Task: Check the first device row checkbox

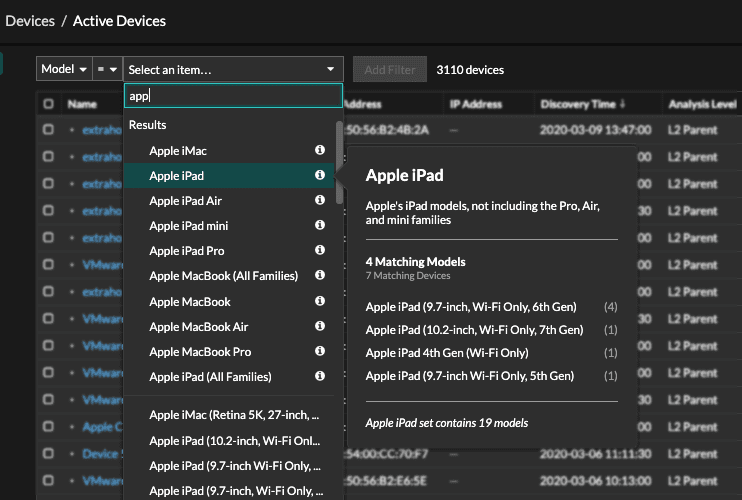Action: click(48, 130)
